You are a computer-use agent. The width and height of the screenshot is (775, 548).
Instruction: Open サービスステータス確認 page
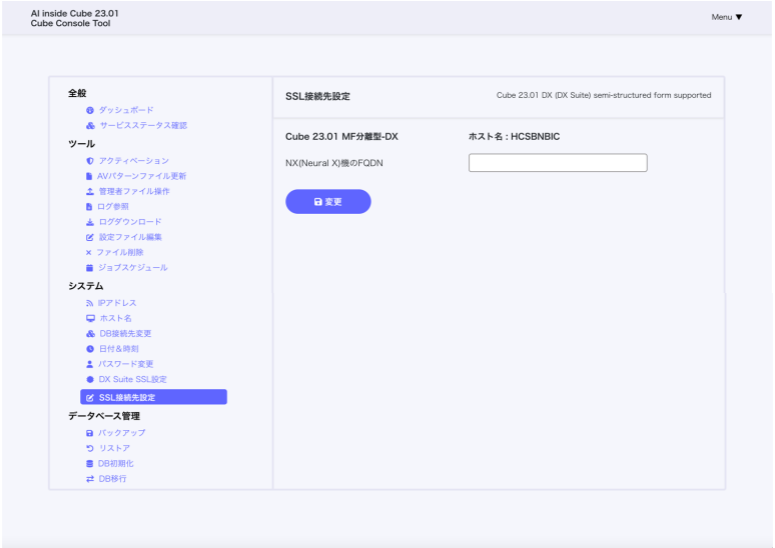pos(142,126)
